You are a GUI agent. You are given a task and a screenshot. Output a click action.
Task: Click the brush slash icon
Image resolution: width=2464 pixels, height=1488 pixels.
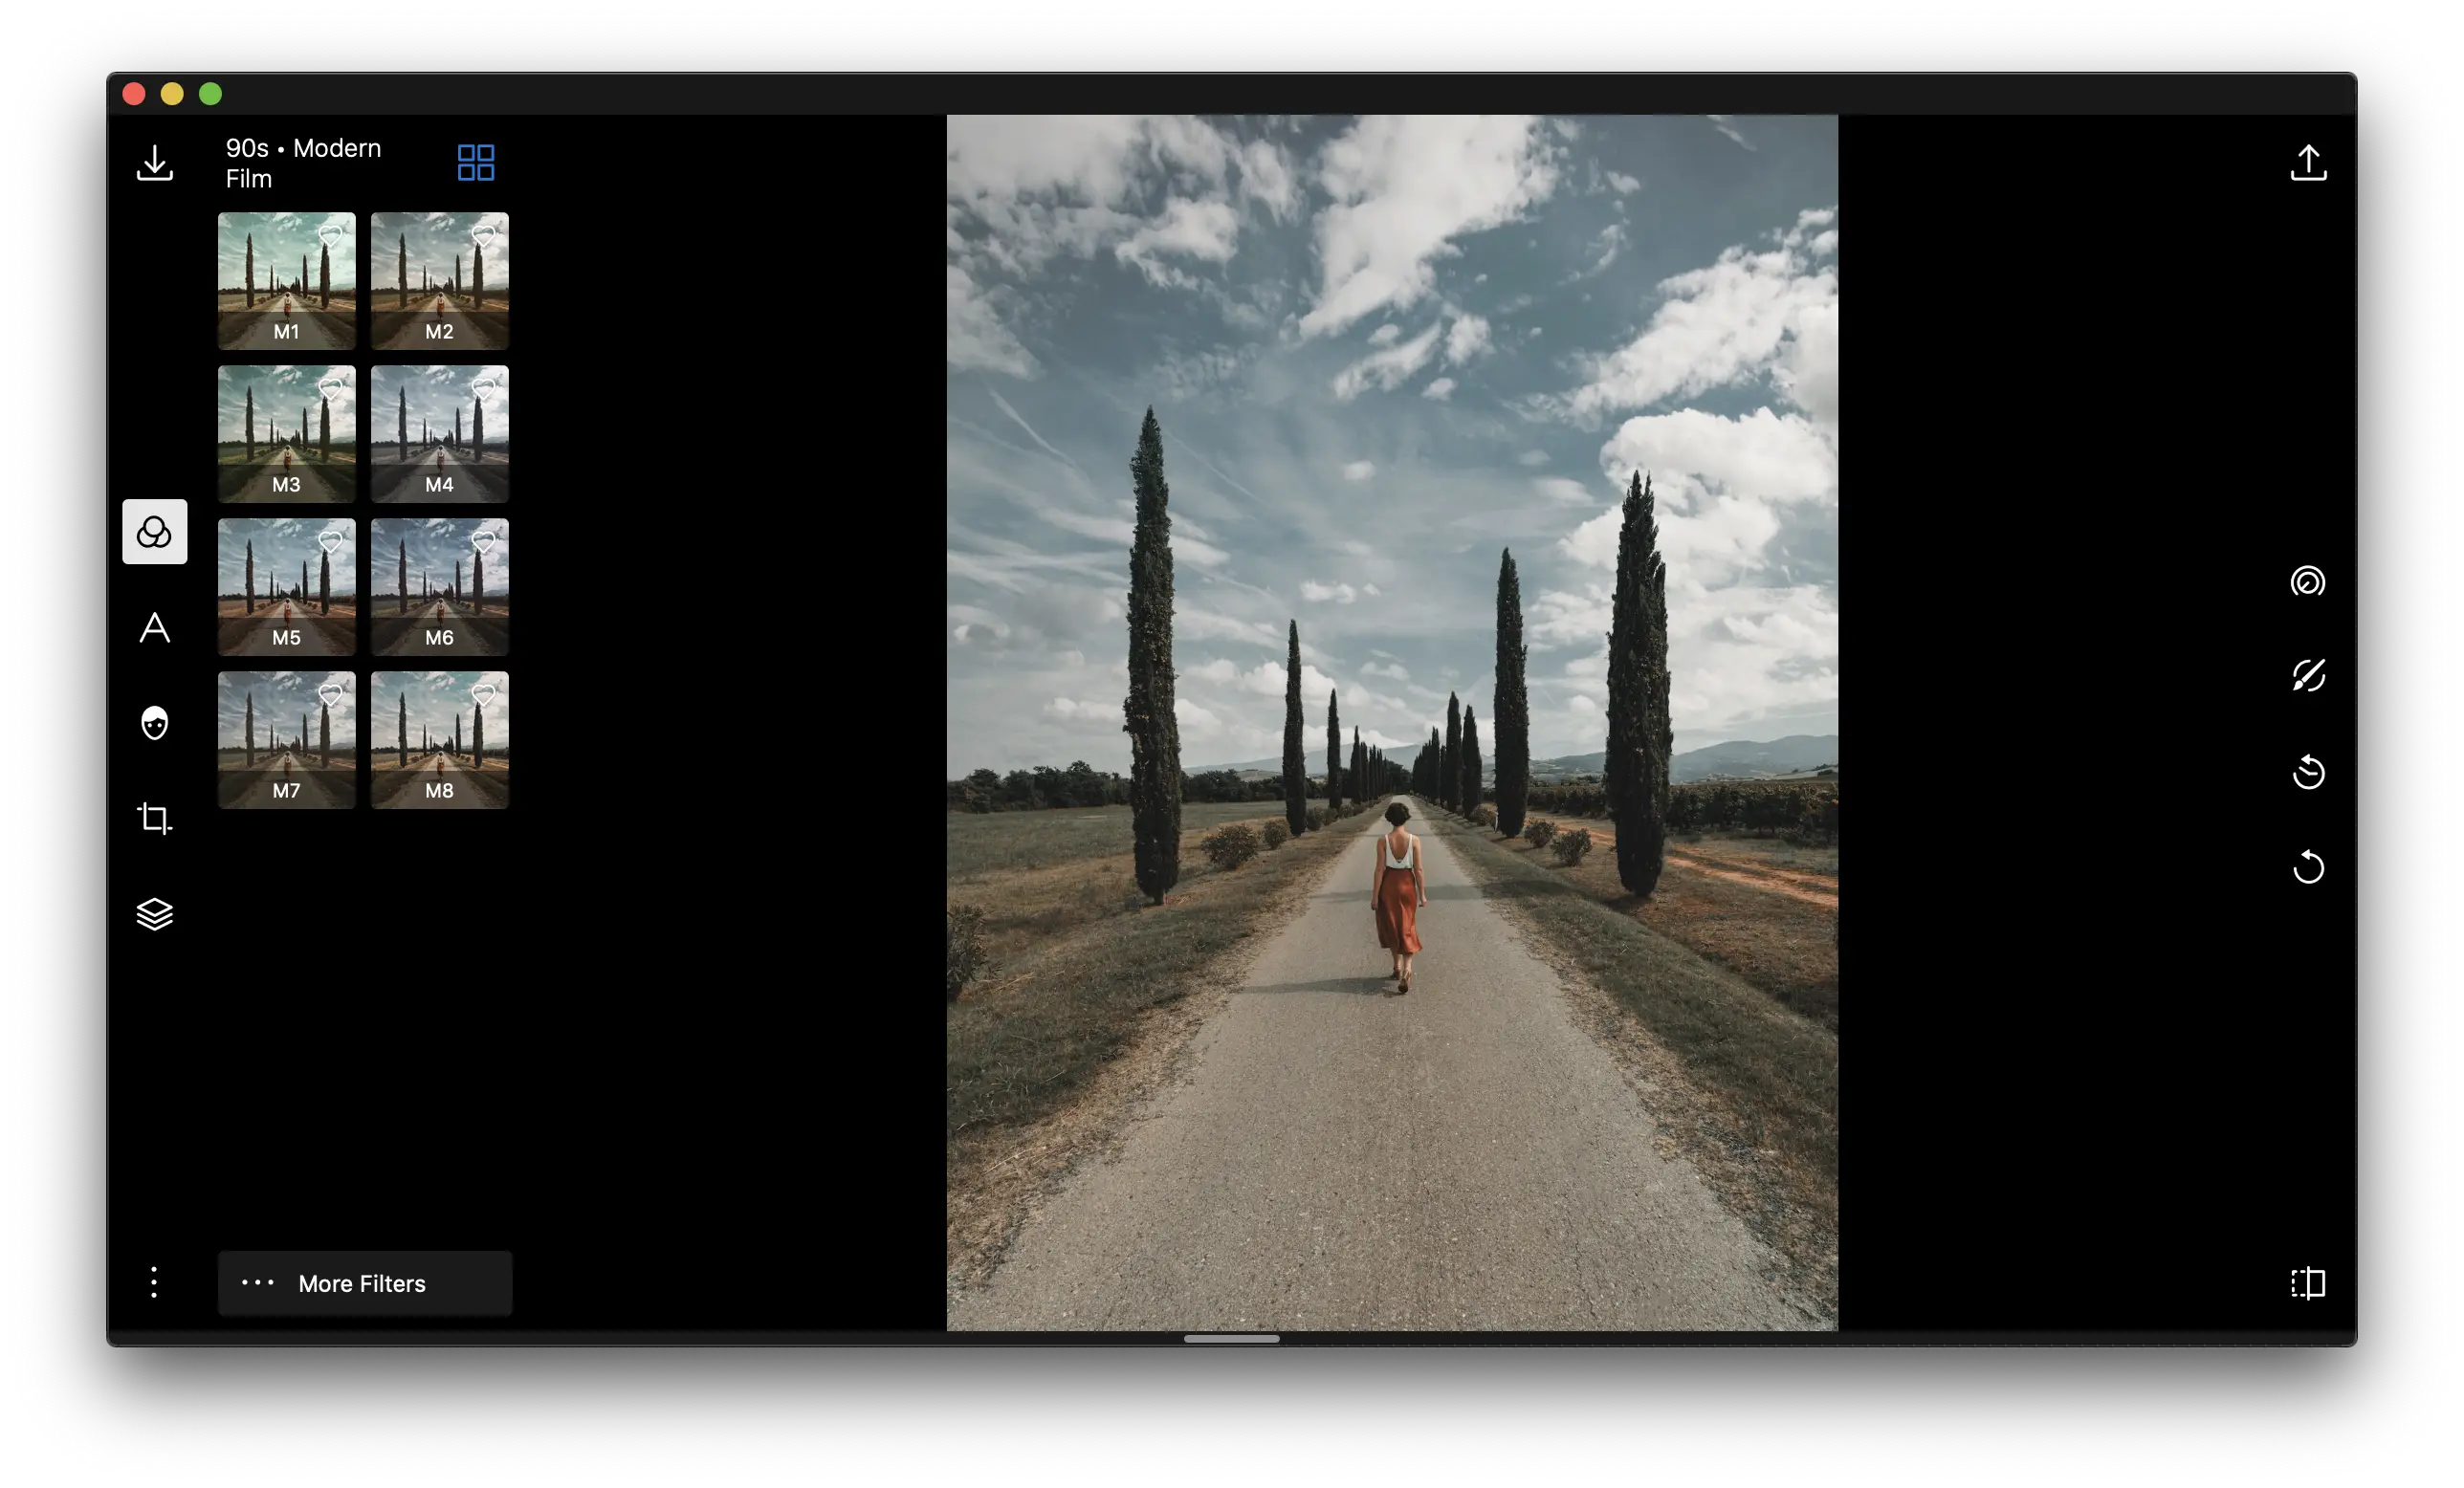click(x=2308, y=676)
